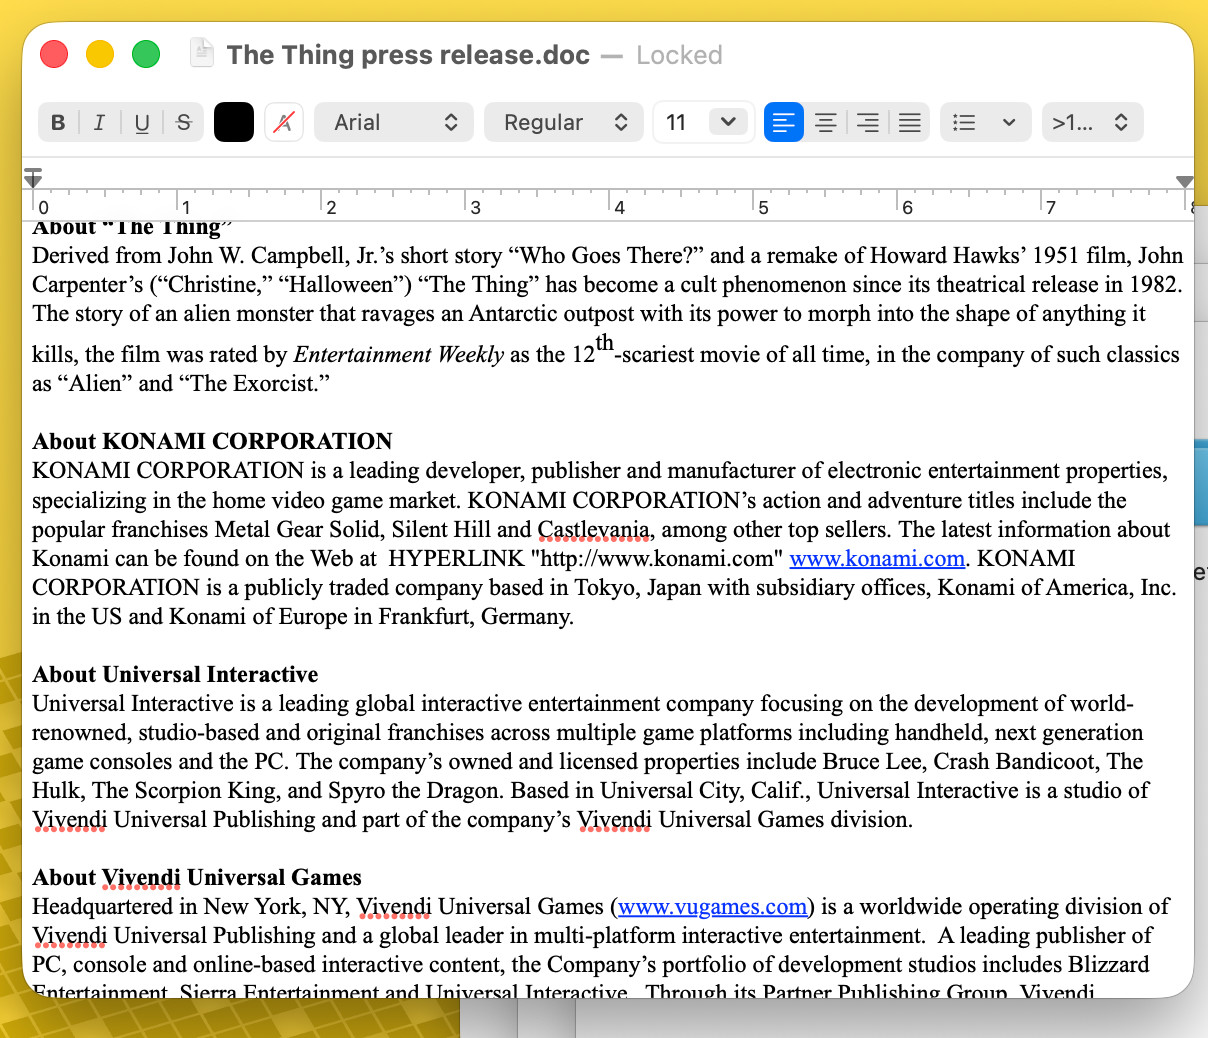
Task: Open the www.konami.com link
Action: coord(877,558)
